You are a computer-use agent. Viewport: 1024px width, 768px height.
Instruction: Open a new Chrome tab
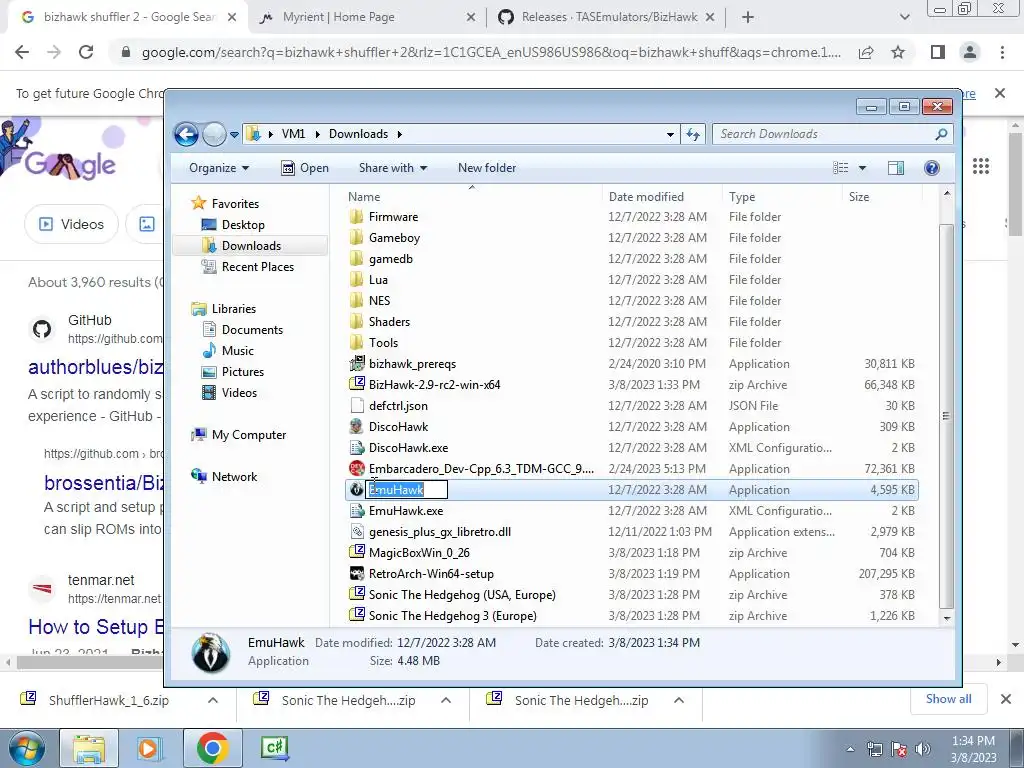(x=748, y=17)
